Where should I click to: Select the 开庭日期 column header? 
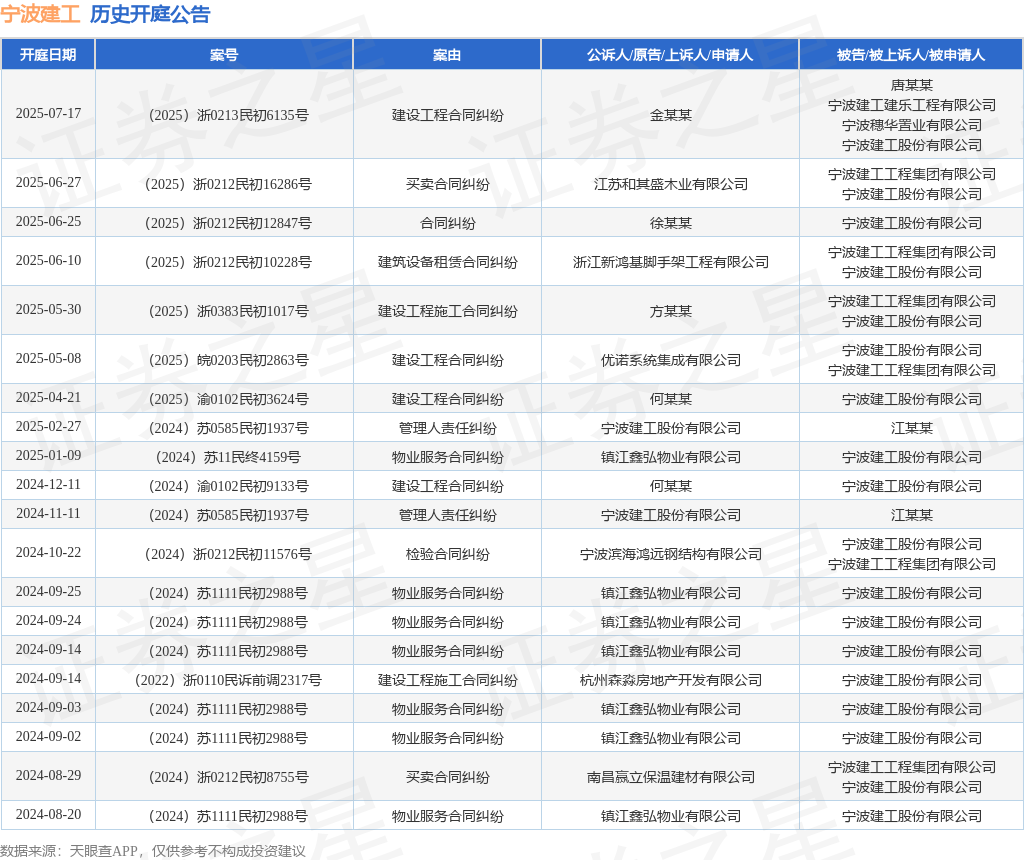[48, 55]
